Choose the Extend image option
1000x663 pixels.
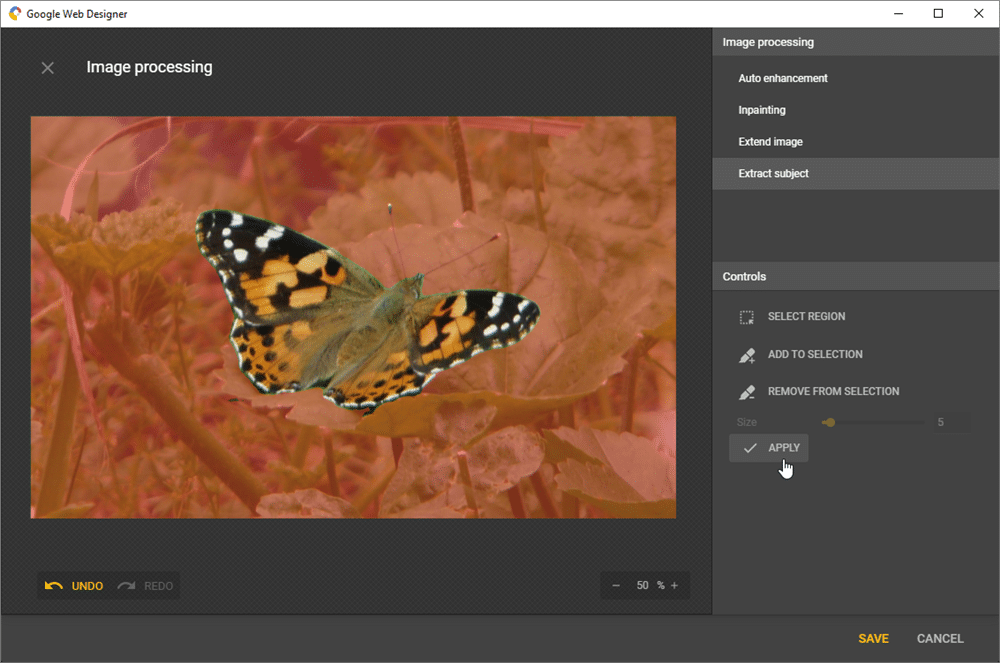(x=770, y=142)
